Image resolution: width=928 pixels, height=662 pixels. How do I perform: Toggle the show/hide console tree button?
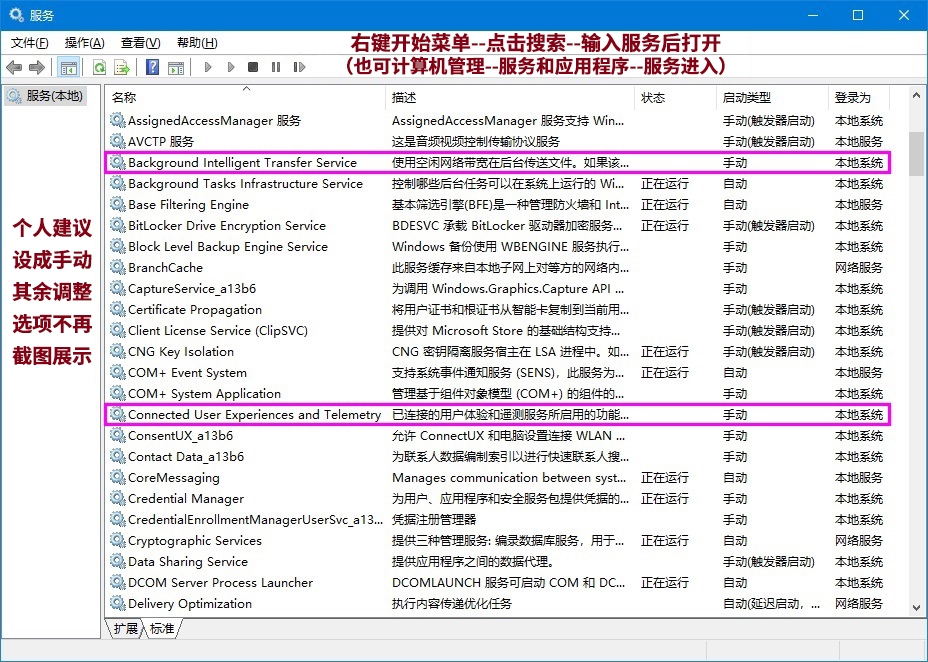tap(69, 67)
